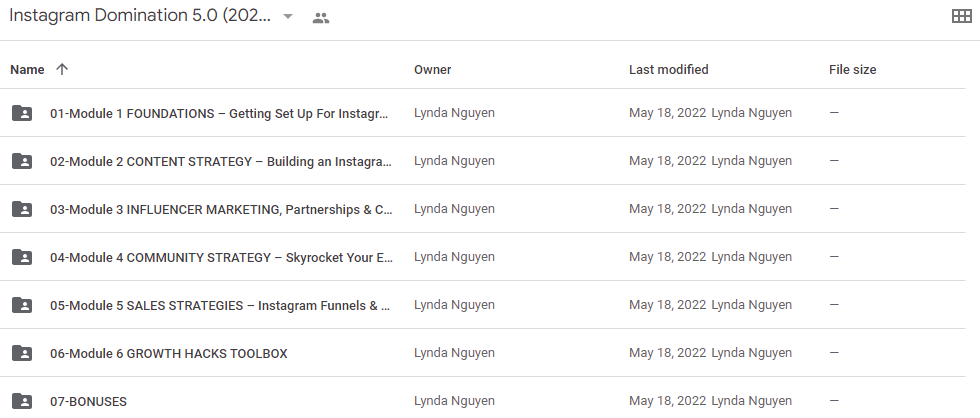This screenshot has height=418, width=980.
Task: Sort by Last modified column header
Action: 668,70
